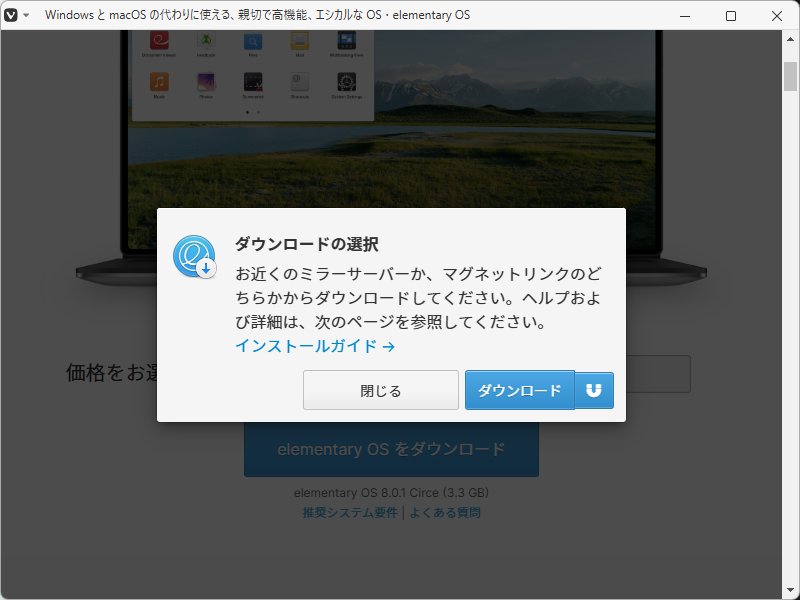Open the よくある質問 link

pyautogui.click(x=445, y=512)
